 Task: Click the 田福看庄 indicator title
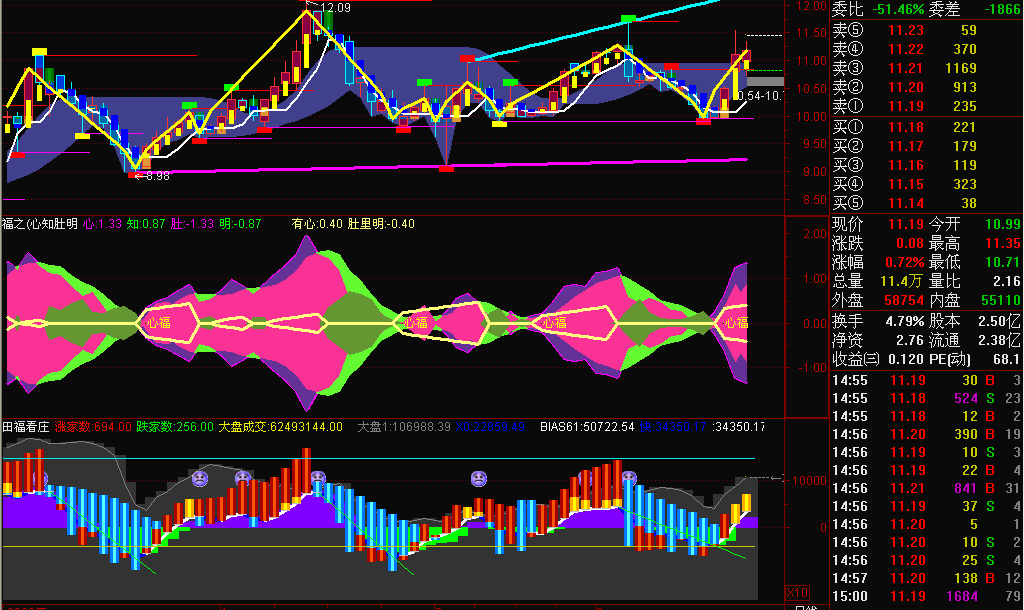25,427
